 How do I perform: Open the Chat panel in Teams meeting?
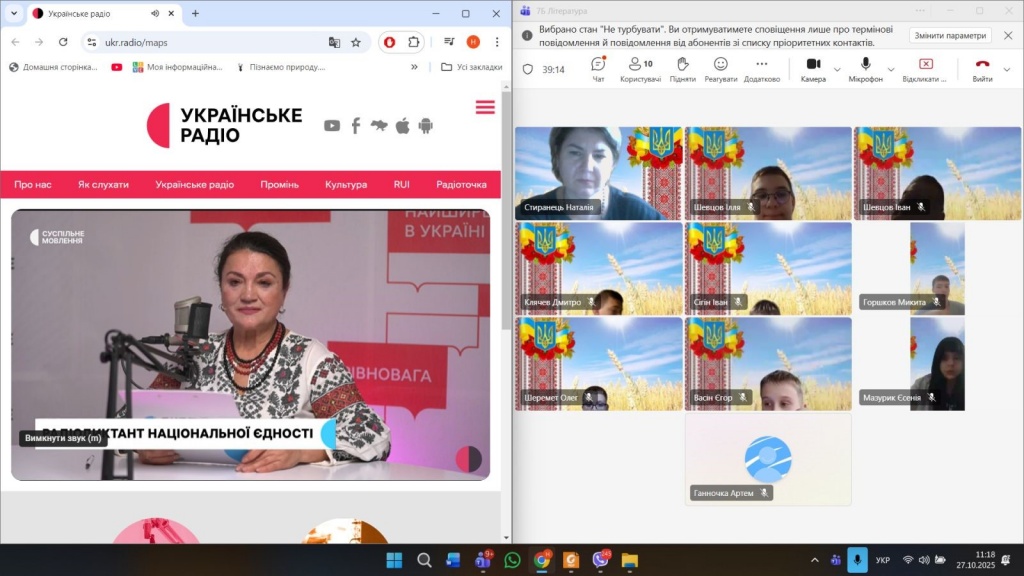tap(598, 67)
